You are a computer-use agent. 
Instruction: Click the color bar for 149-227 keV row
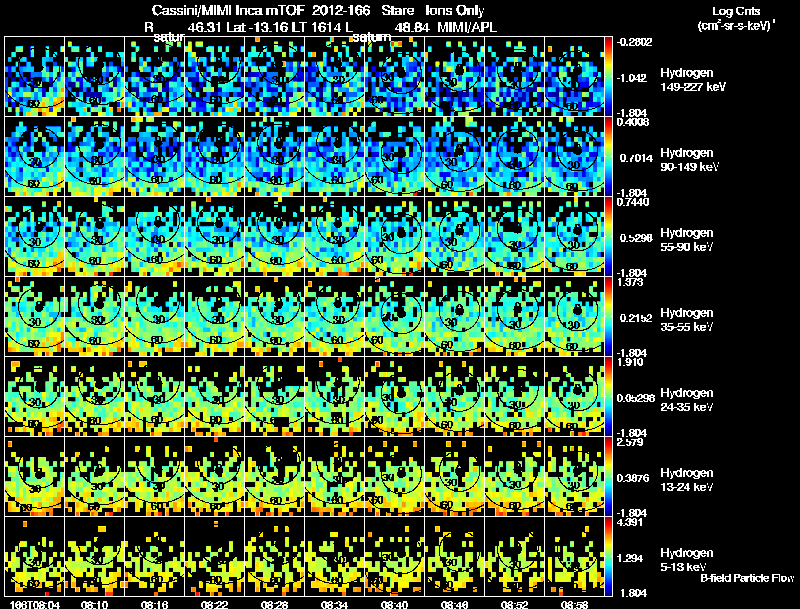tap(608, 77)
